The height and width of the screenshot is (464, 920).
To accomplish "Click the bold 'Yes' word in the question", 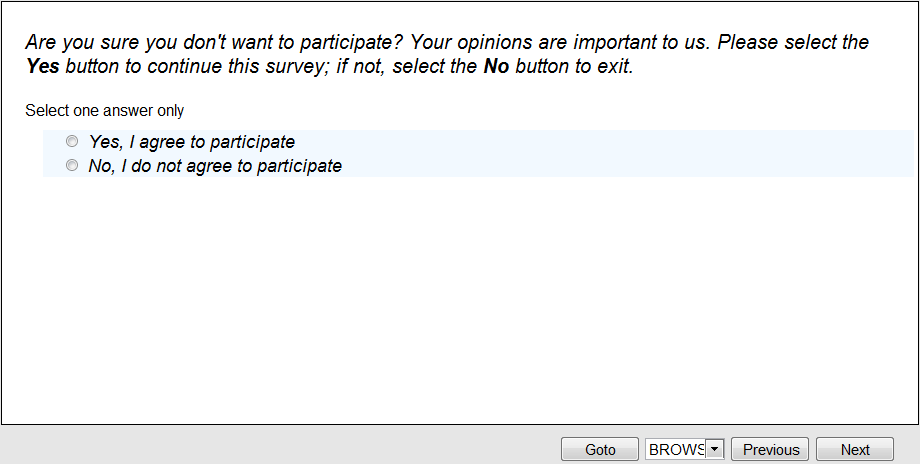I will click(43, 68).
